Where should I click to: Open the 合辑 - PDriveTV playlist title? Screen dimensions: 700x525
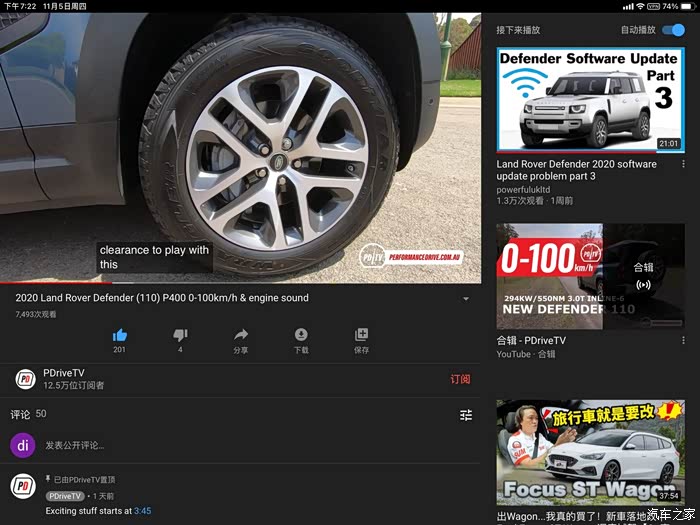(x=531, y=341)
